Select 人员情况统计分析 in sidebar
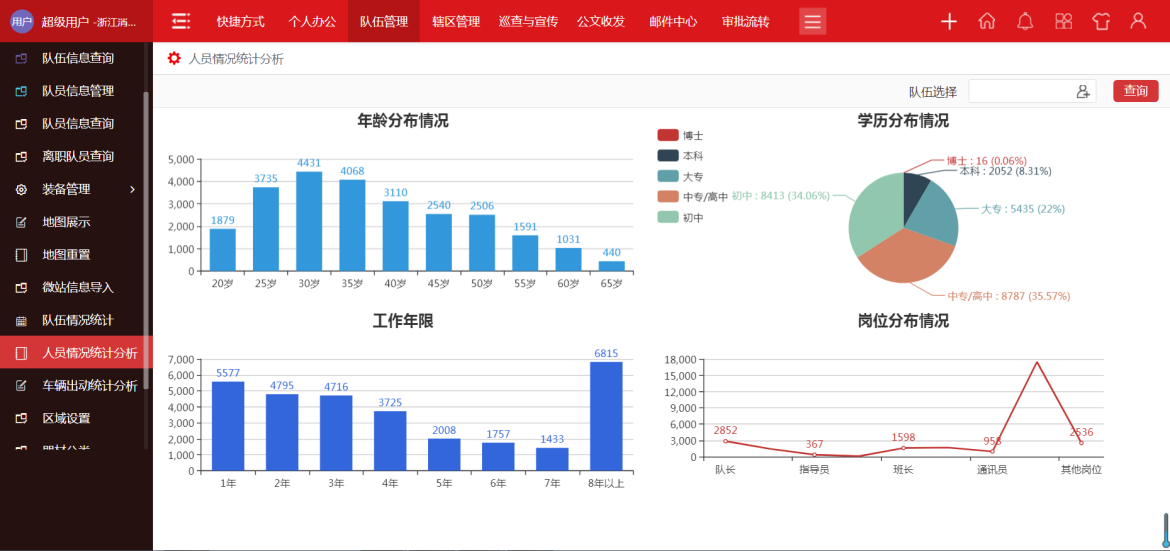This screenshot has width=1170, height=551. (76, 352)
